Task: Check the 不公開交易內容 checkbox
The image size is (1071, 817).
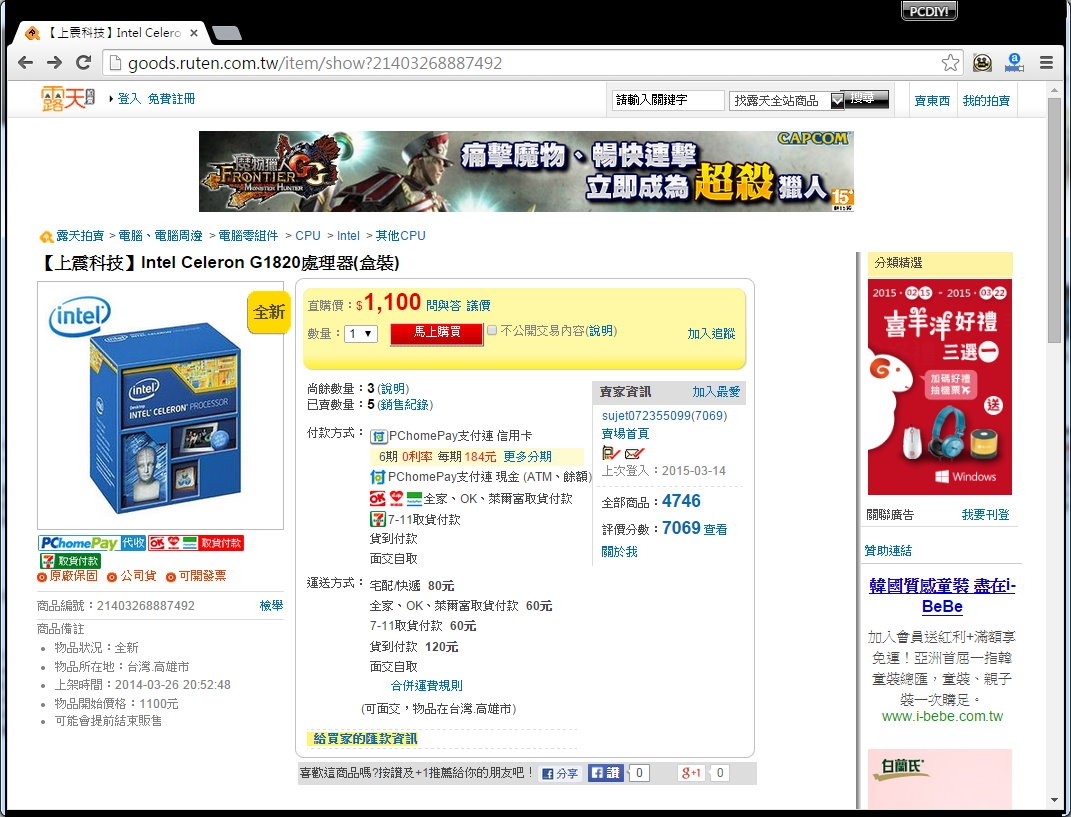Action: pos(492,331)
